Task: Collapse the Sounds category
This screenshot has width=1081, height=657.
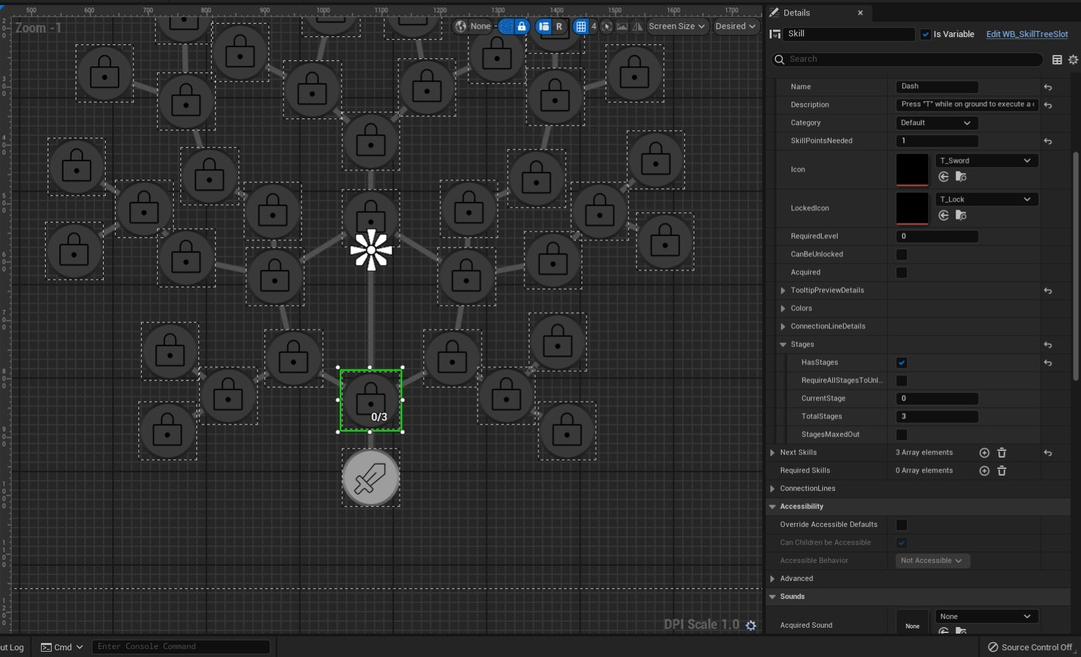Action: 772,597
